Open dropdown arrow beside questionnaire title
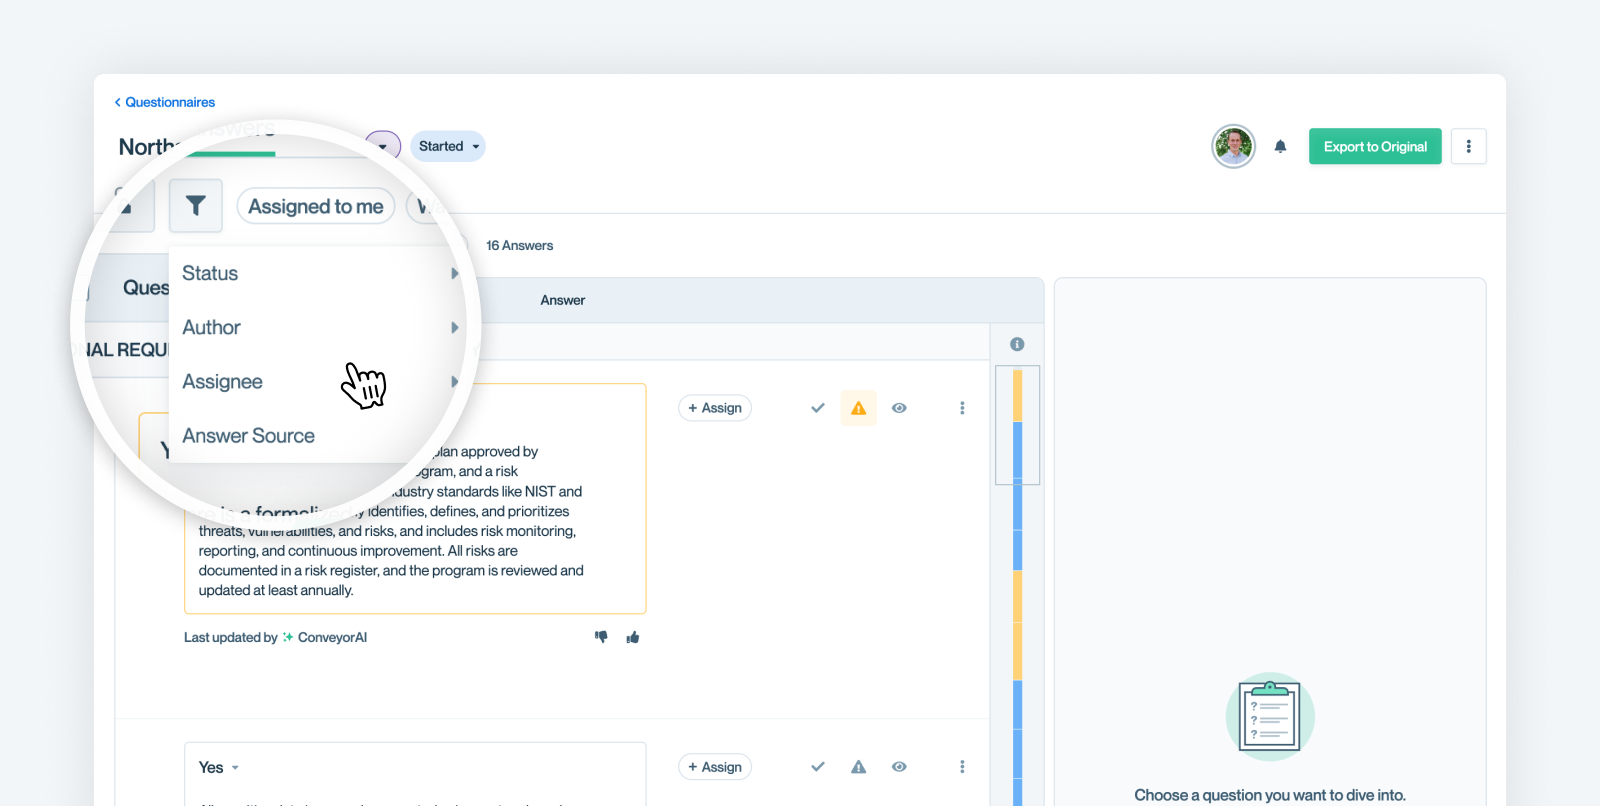Image resolution: width=1600 pixels, height=806 pixels. coord(383,146)
